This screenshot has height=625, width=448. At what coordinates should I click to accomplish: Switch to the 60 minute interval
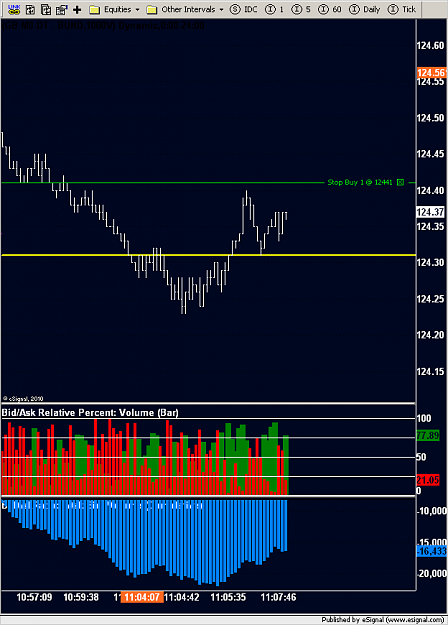click(330, 9)
